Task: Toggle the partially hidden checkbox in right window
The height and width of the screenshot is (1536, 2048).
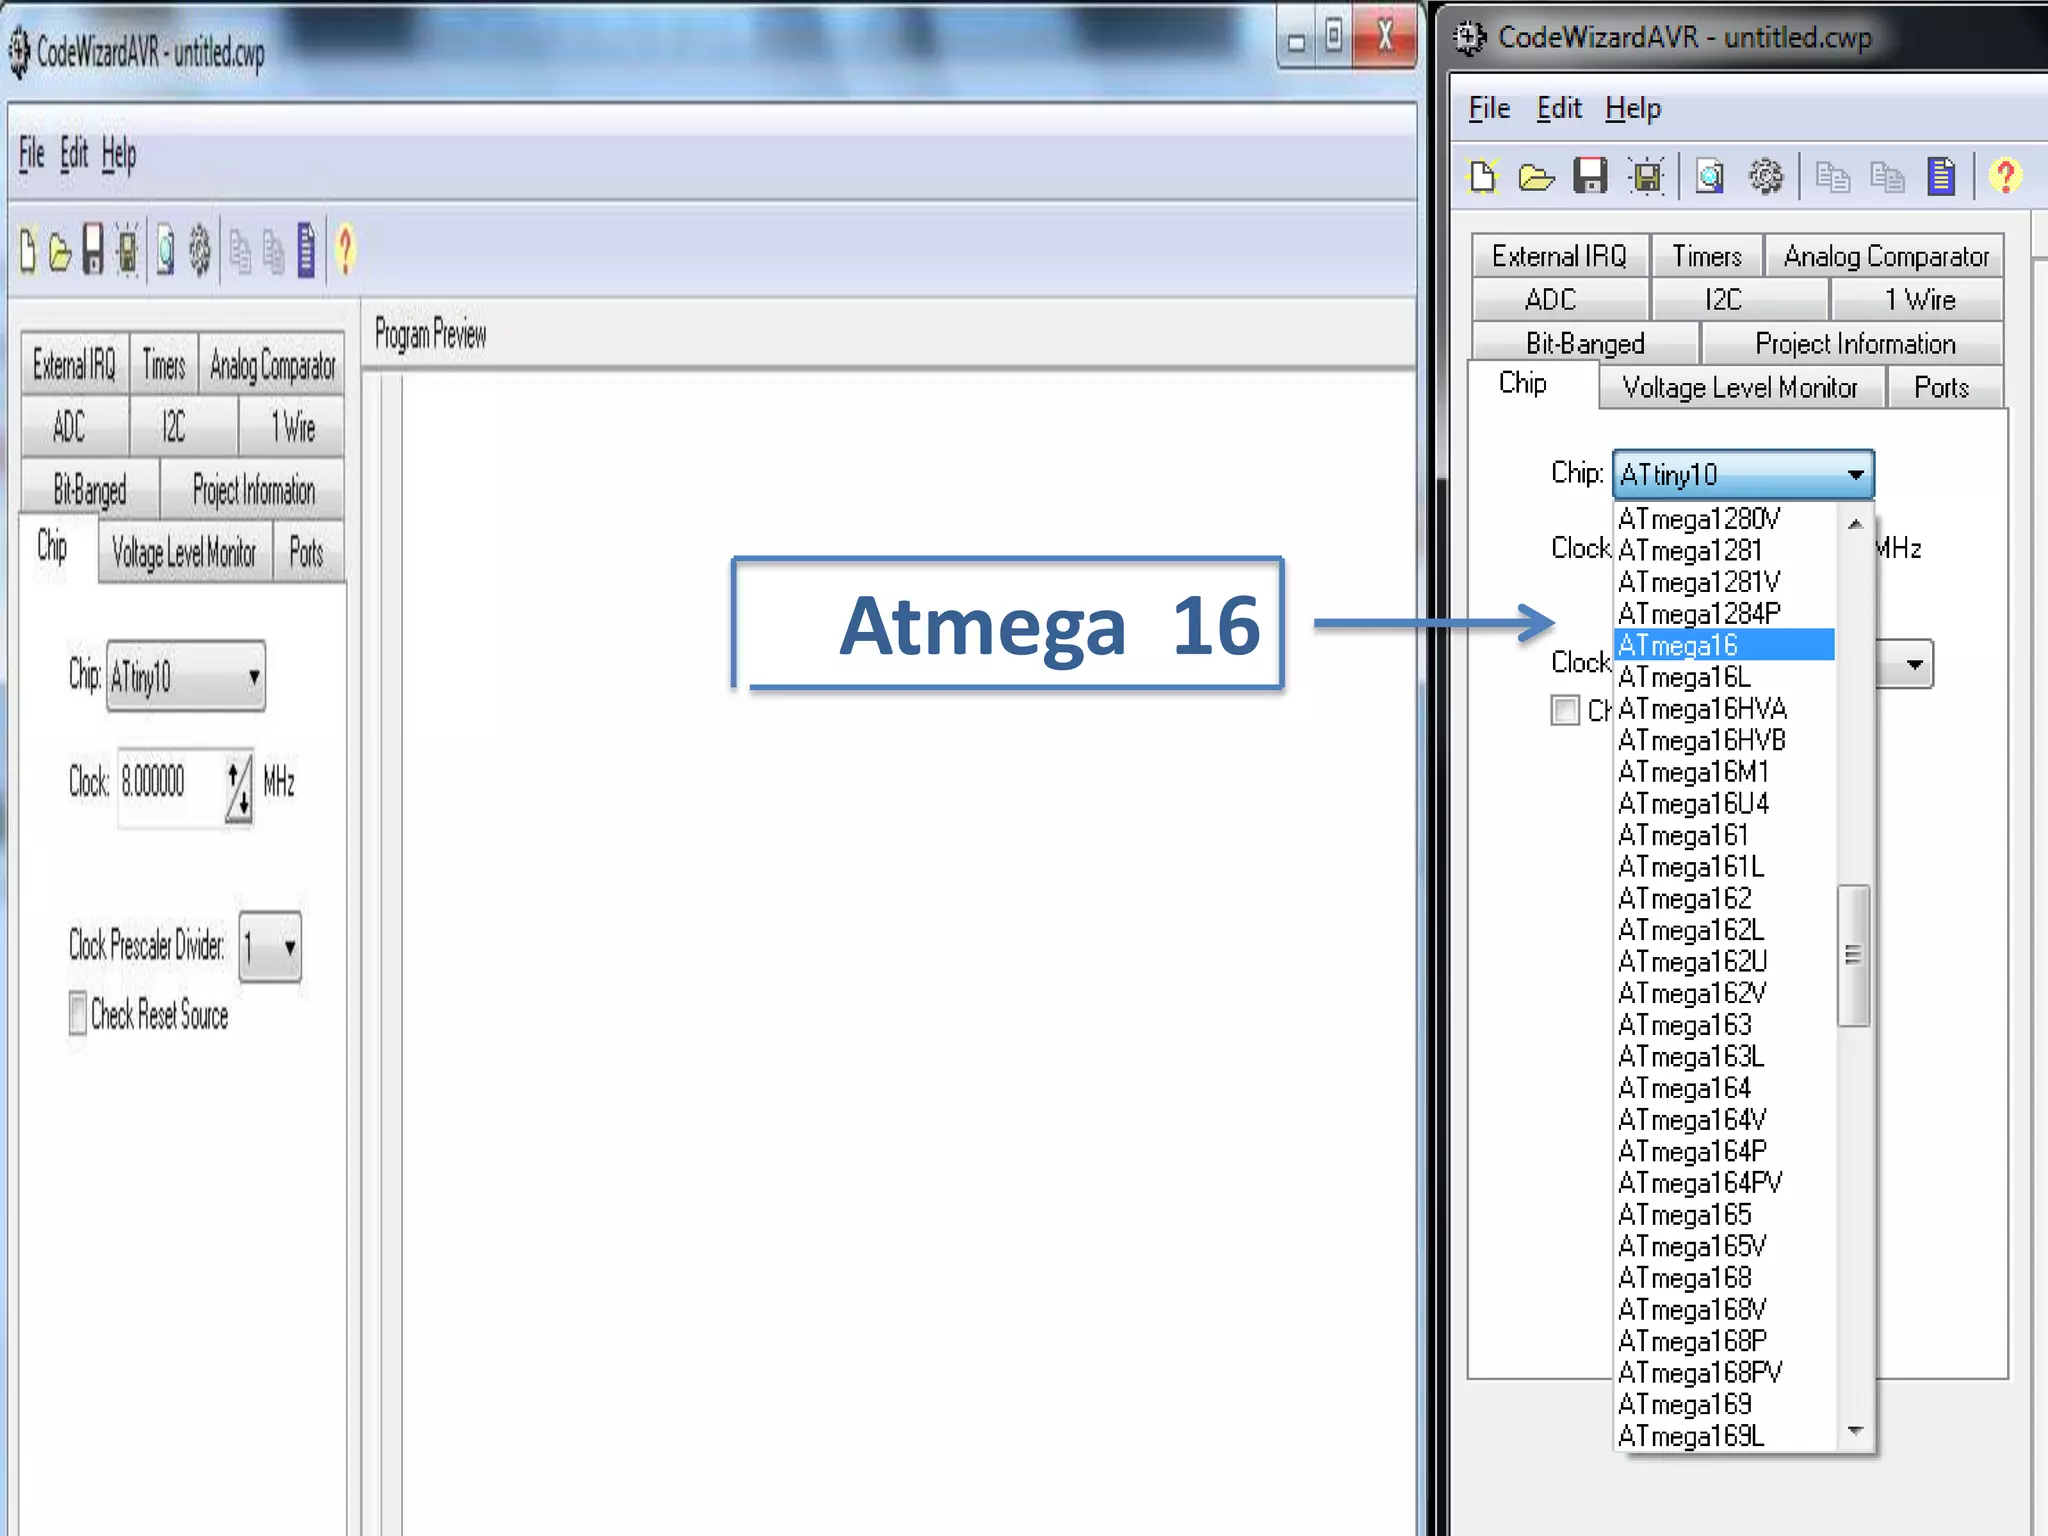Action: 1565,710
